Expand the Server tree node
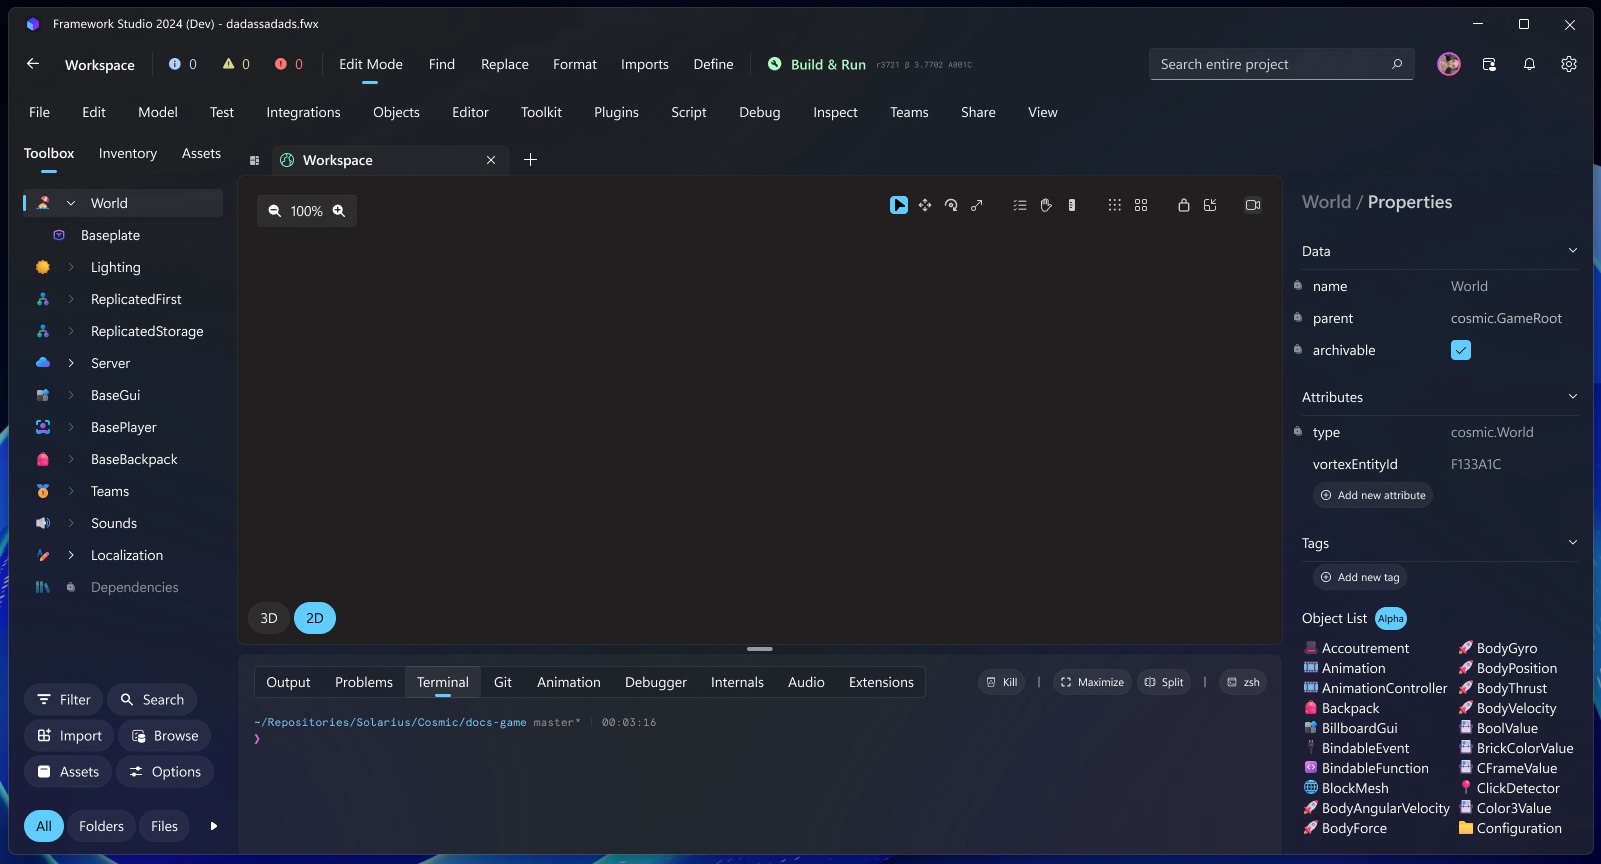 (x=71, y=363)
